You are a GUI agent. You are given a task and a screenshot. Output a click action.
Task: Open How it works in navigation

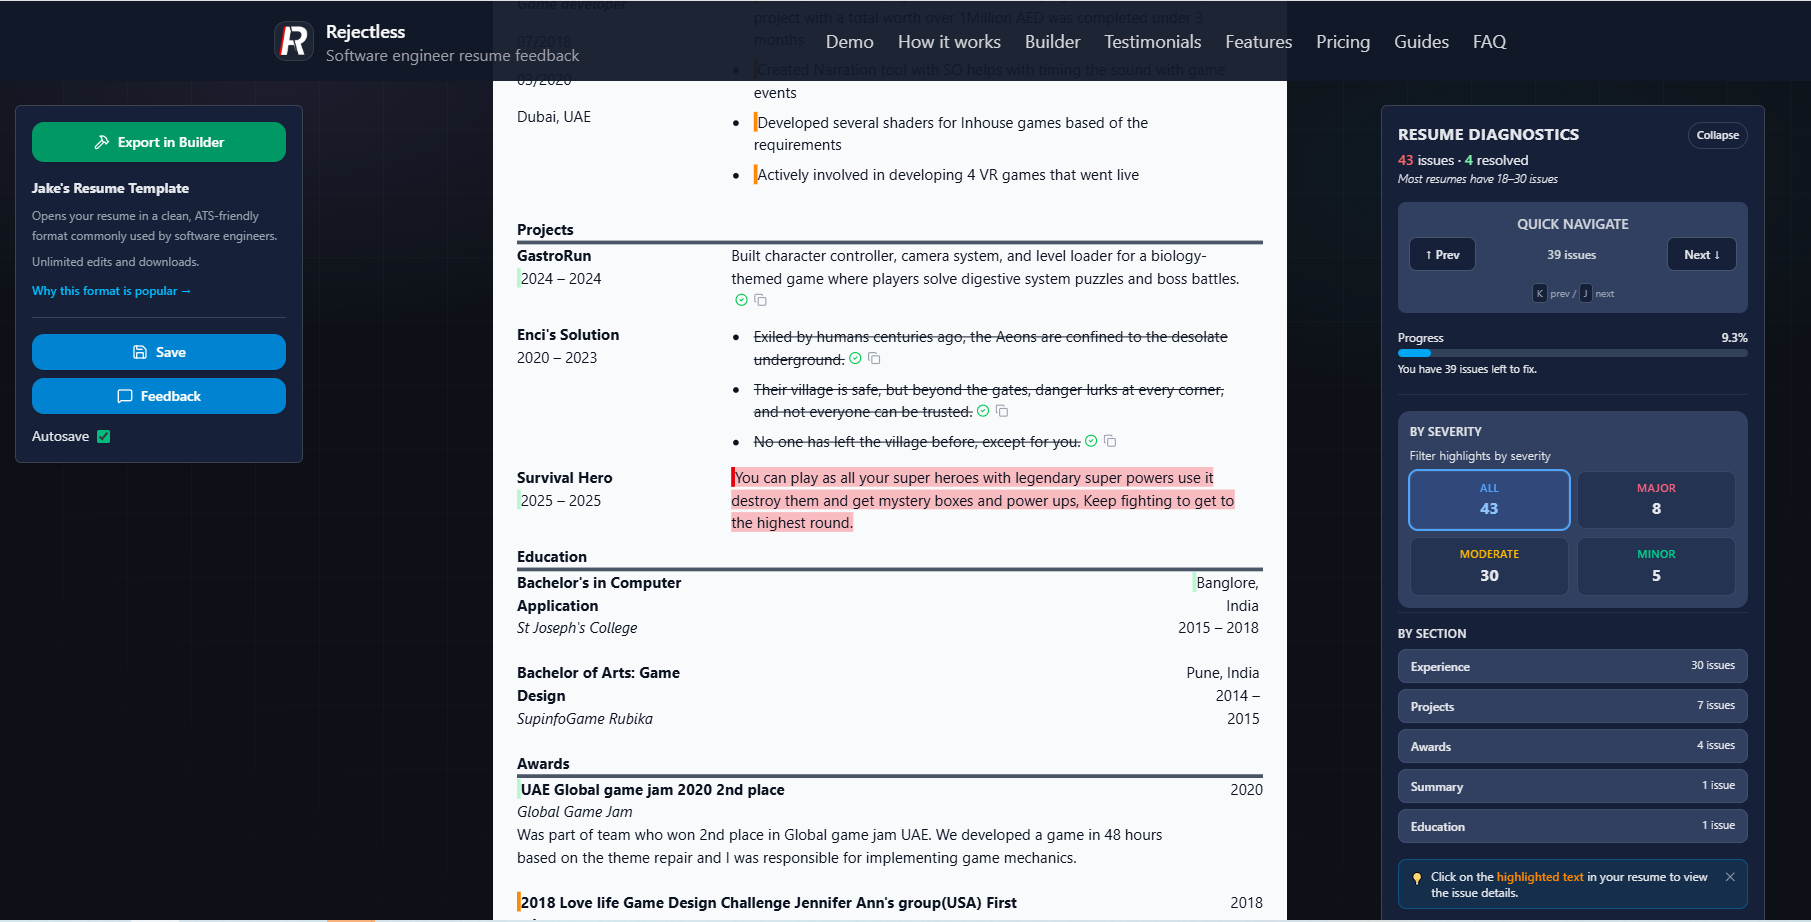click(949, 42)
